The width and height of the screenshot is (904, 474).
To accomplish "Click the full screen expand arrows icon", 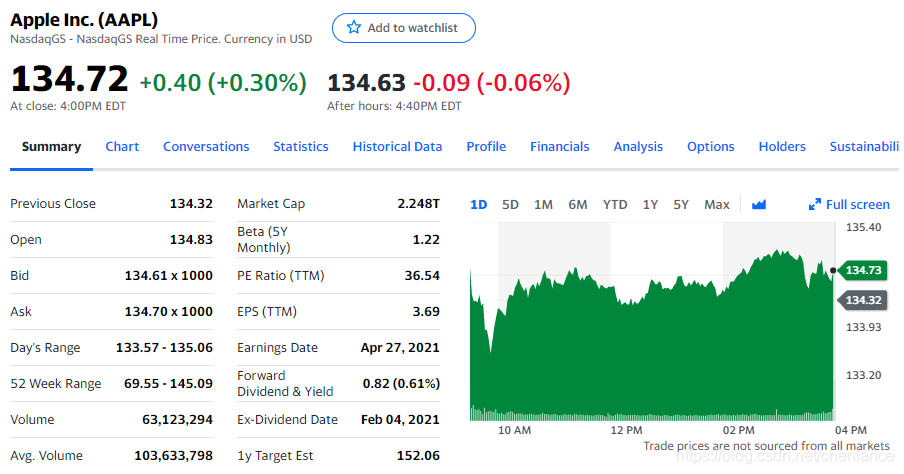I will tap(814, 205).
